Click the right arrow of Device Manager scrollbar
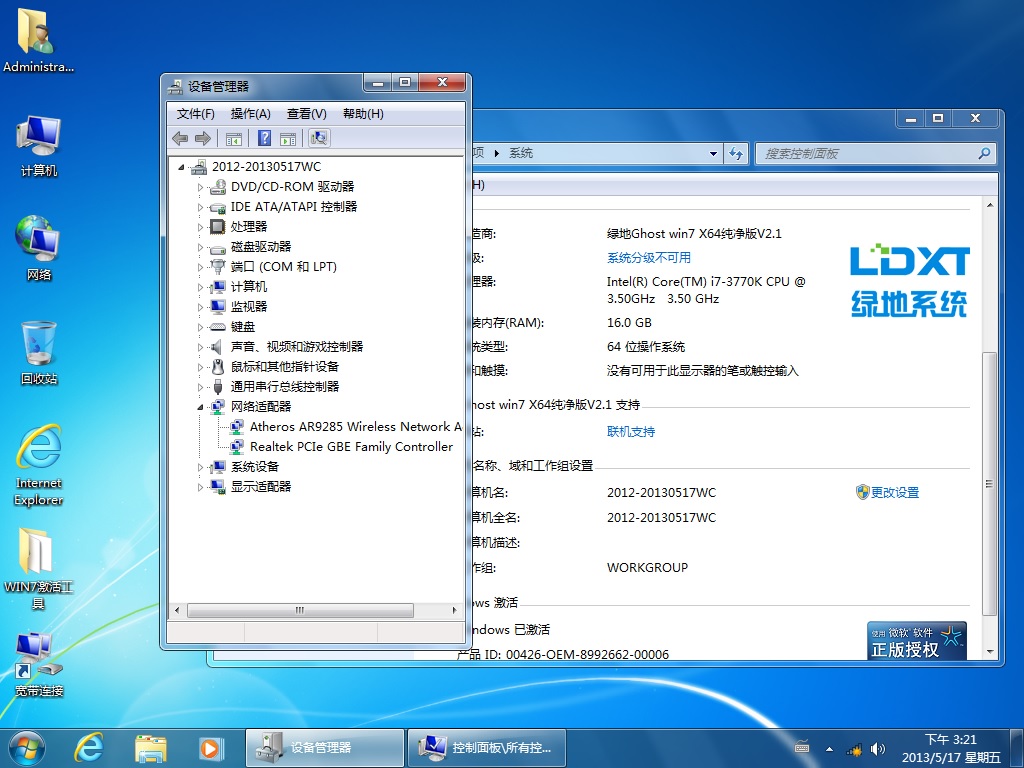 pyautogui.click(x=455, y=610)
